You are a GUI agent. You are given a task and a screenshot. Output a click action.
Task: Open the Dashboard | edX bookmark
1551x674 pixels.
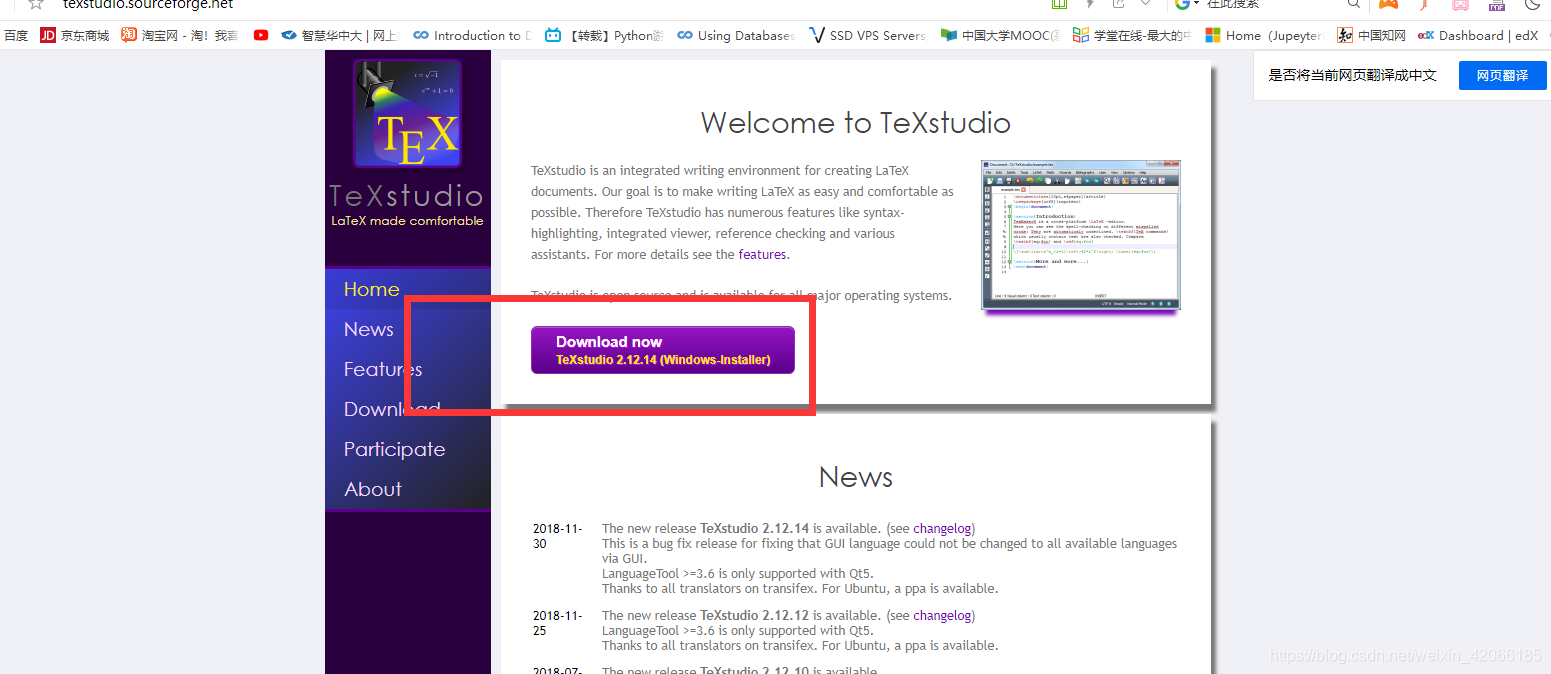1478,35
